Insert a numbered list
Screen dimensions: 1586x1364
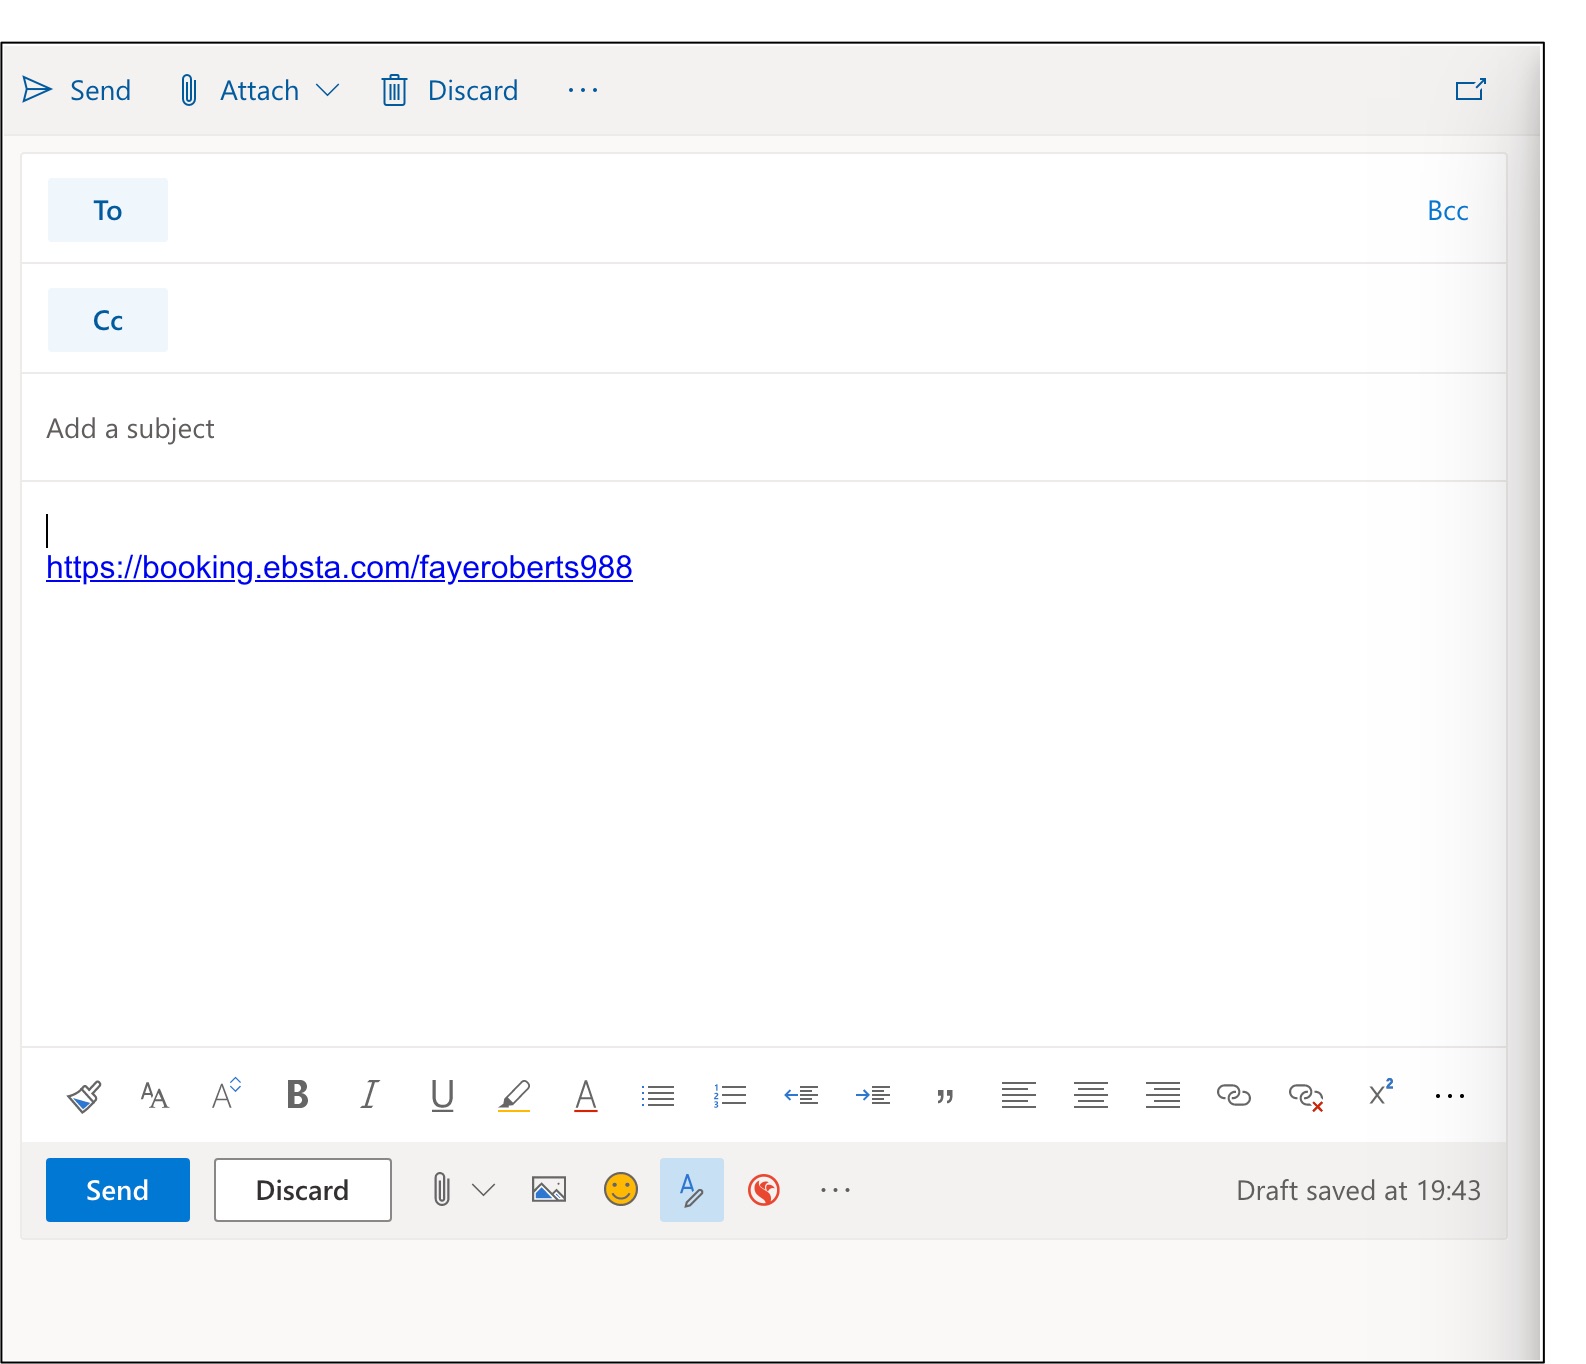[730, 1096]
